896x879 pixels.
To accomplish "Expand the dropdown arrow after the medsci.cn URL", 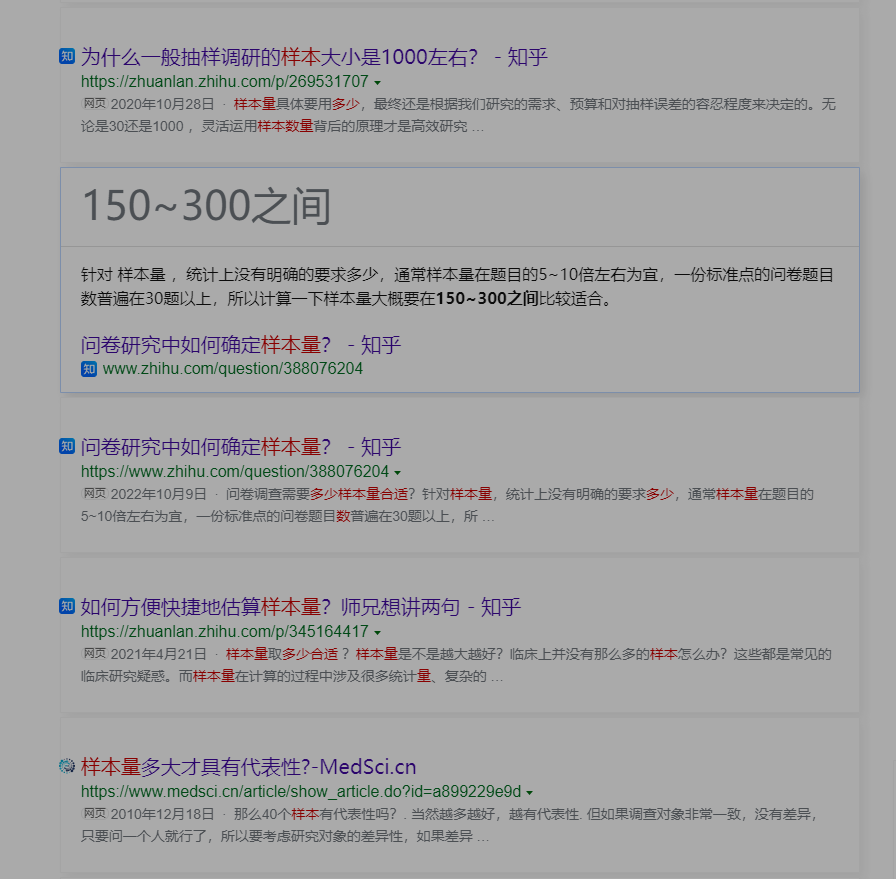I will pyautogui.click(x=530, y=793).
